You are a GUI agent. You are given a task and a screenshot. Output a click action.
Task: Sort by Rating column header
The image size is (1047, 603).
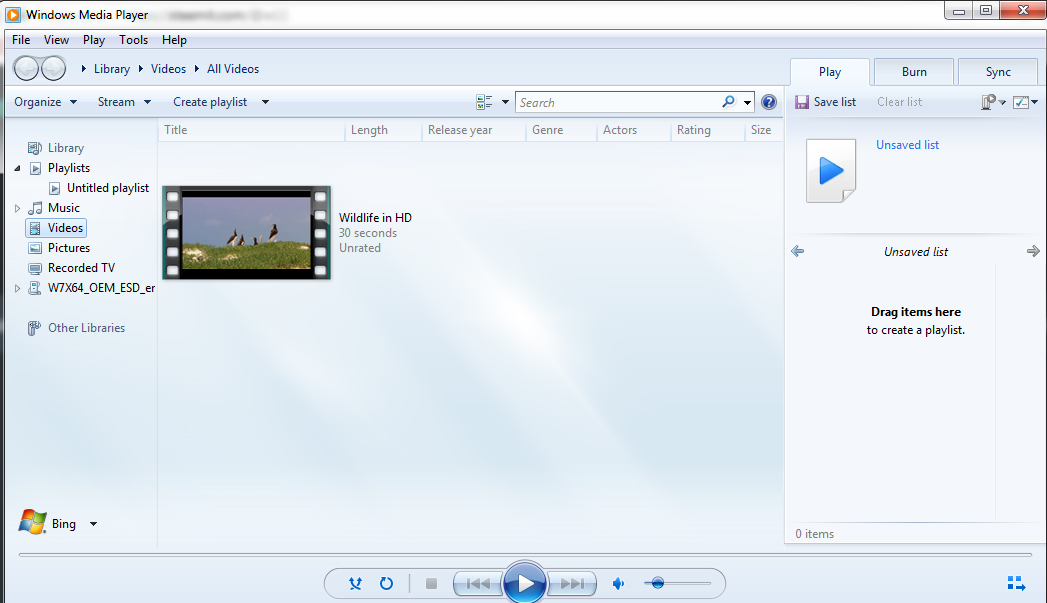(708, 130)
